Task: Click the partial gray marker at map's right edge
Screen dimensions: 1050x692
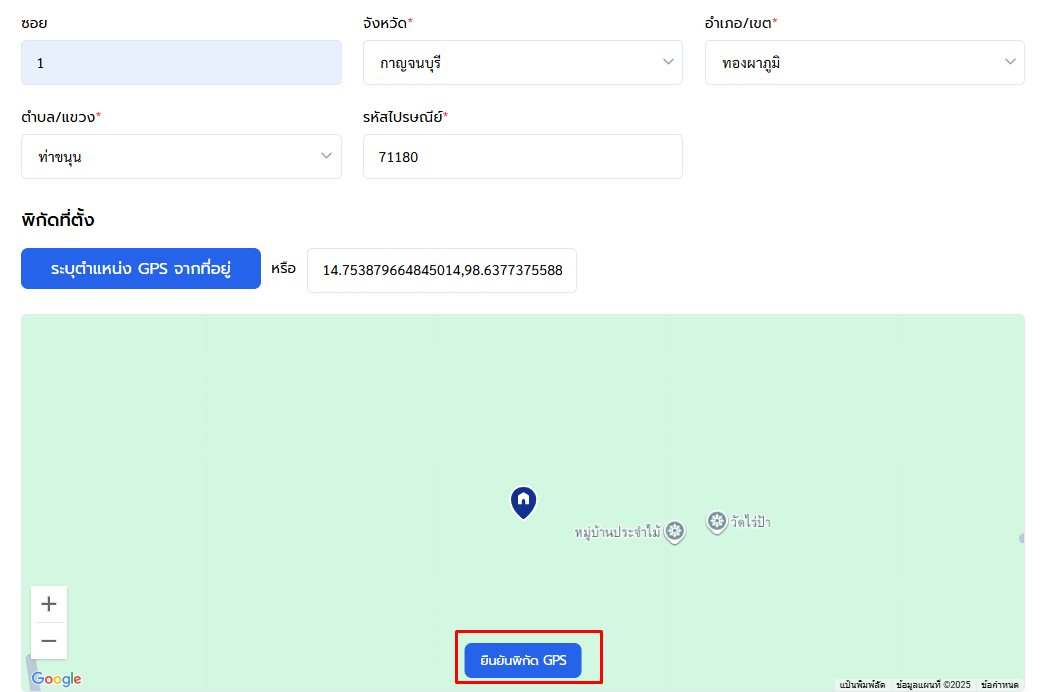Action: coord(1021,538)
